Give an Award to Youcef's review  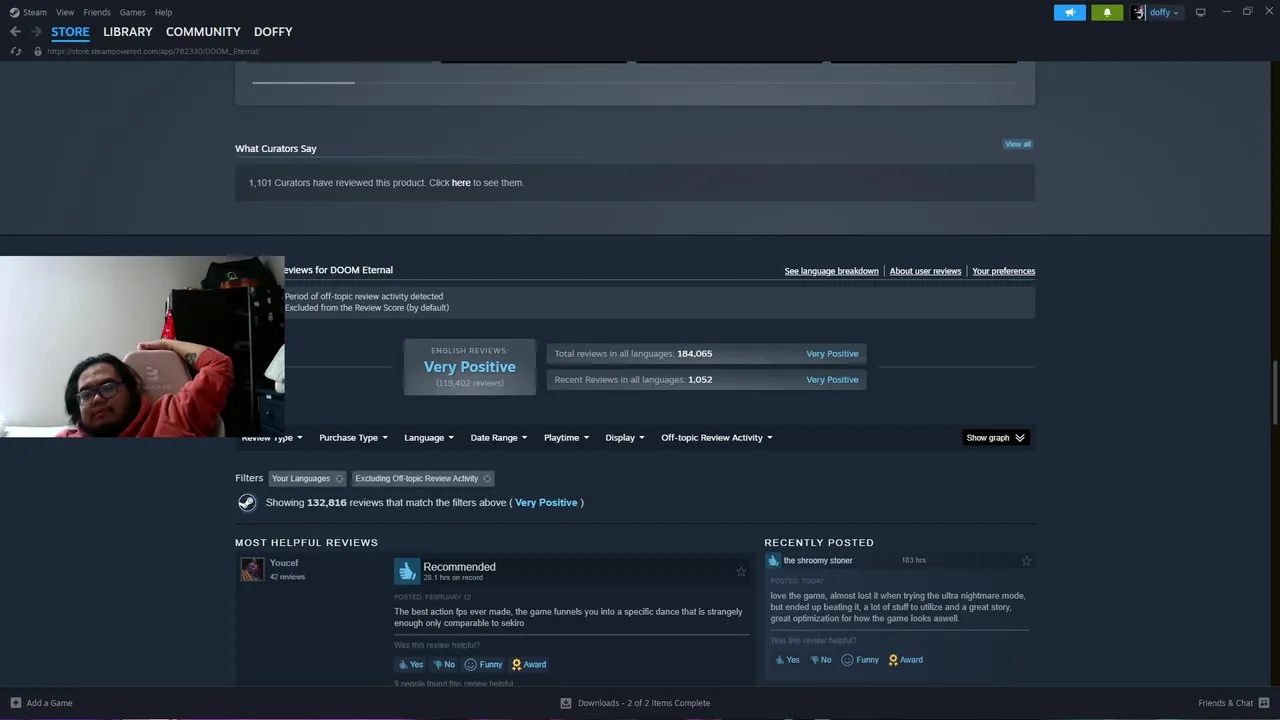[x=529, y=664]
